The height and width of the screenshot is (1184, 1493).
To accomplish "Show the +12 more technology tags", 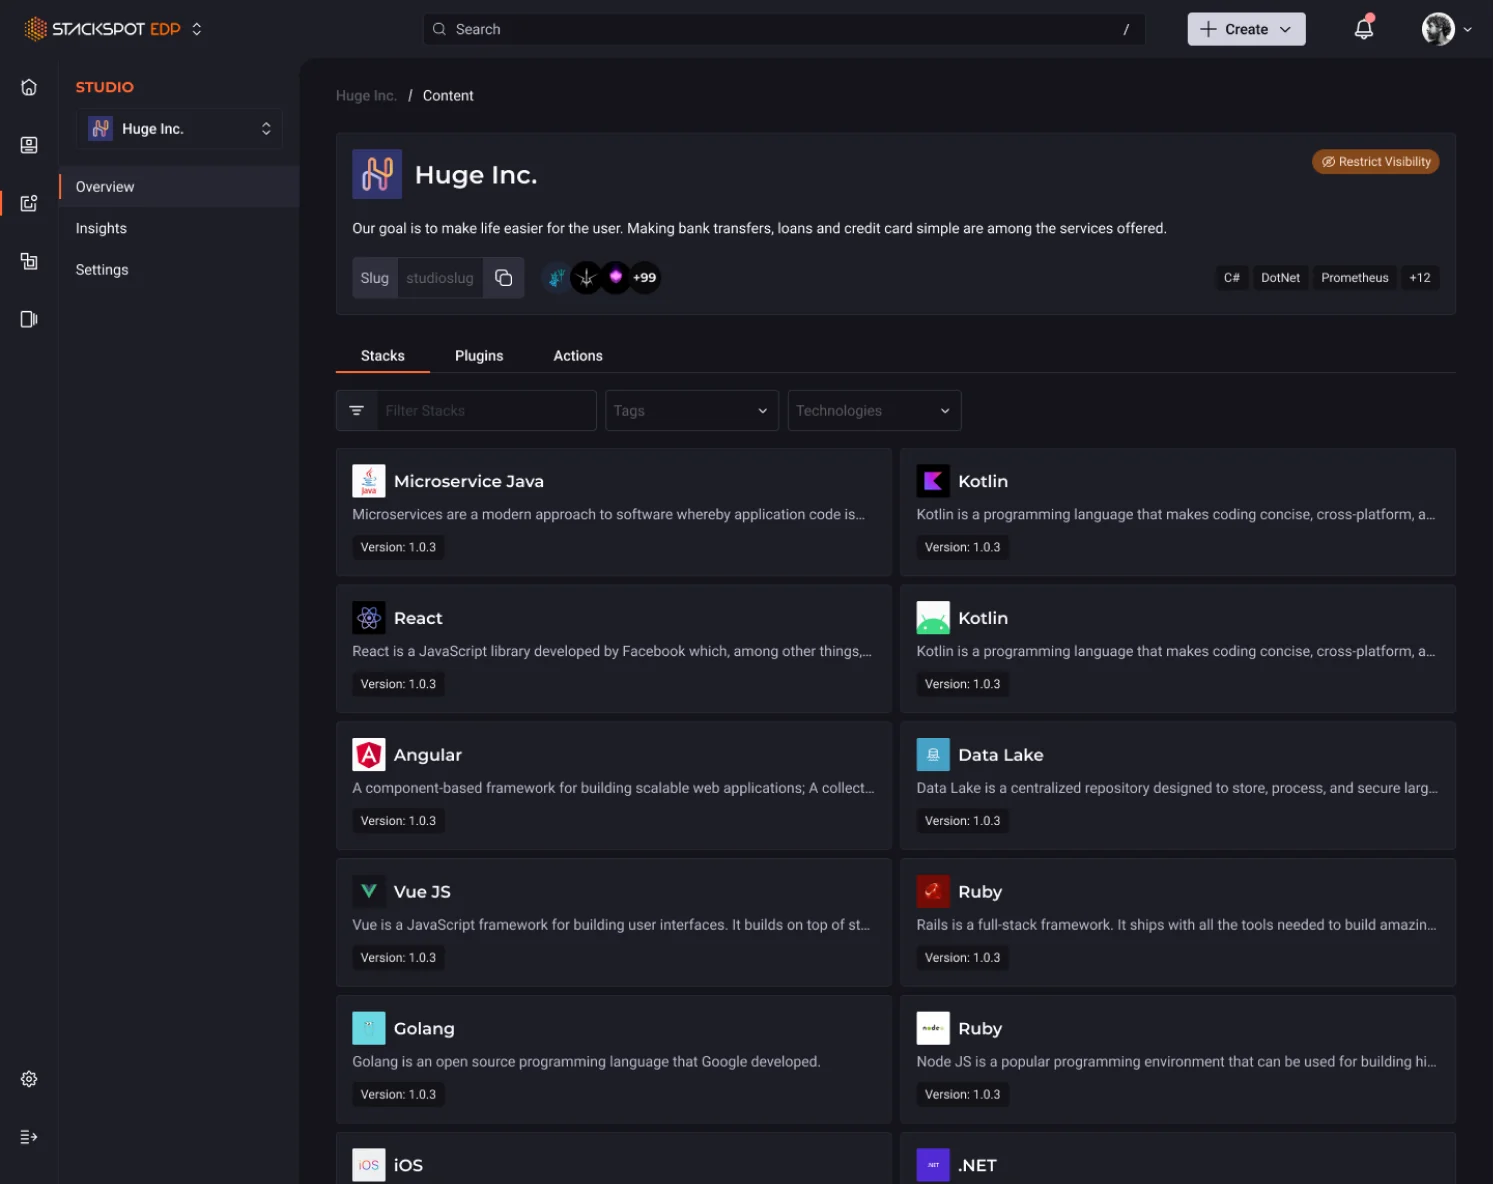I will (x=1420, y=278).
